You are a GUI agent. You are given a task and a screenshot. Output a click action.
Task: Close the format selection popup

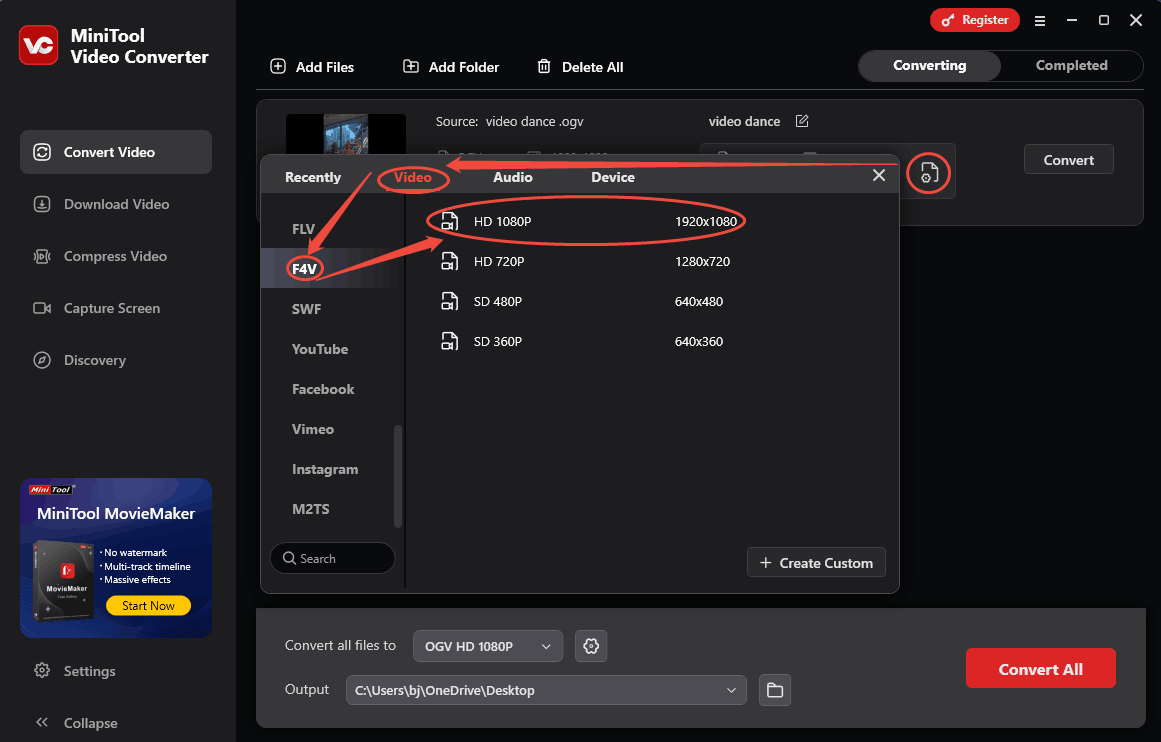pos(879,176)
